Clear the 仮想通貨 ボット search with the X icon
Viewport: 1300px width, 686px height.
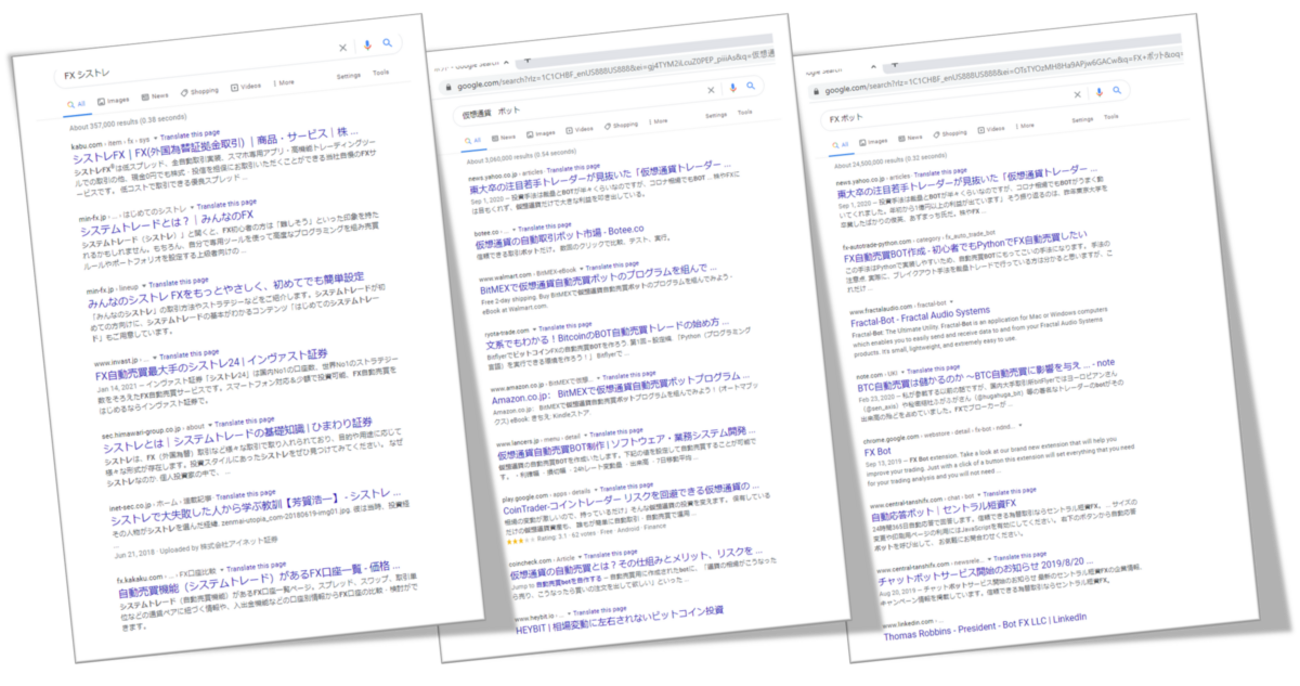711,90
